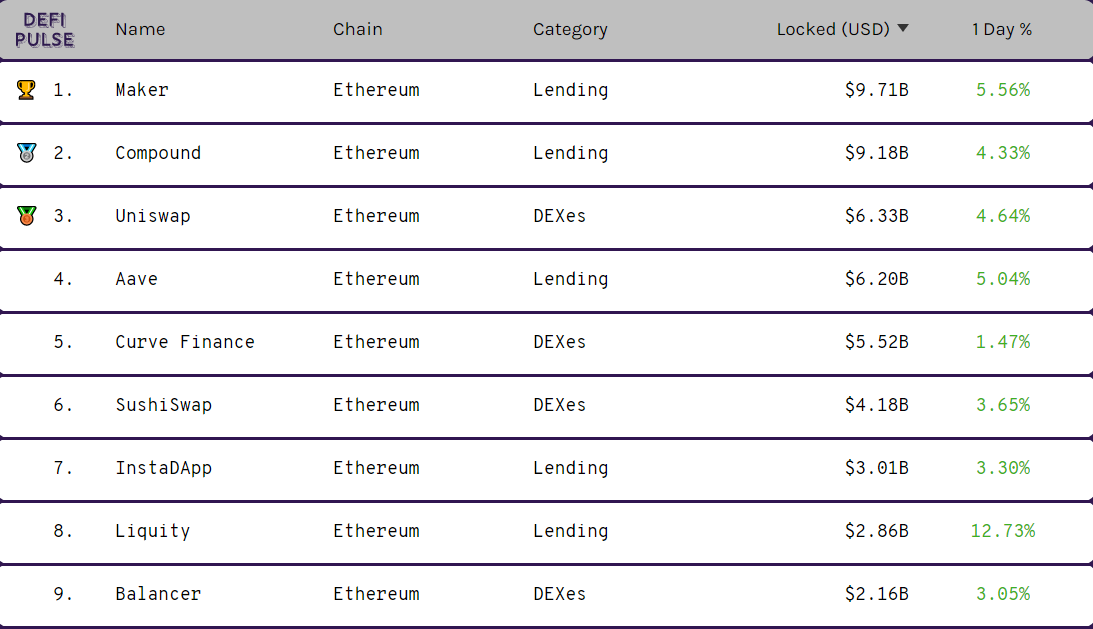The image size is (1093, 629).
Task: Open the Balancer project page
Action: [x=158, y=594]
